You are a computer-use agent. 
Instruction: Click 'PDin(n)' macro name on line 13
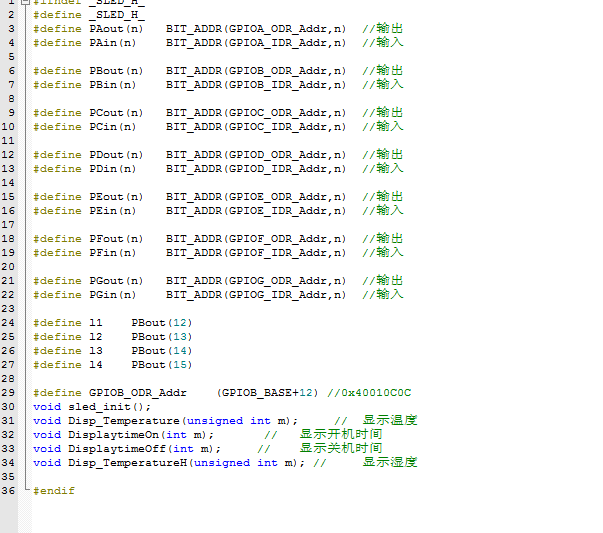click(x=113, y=168)
